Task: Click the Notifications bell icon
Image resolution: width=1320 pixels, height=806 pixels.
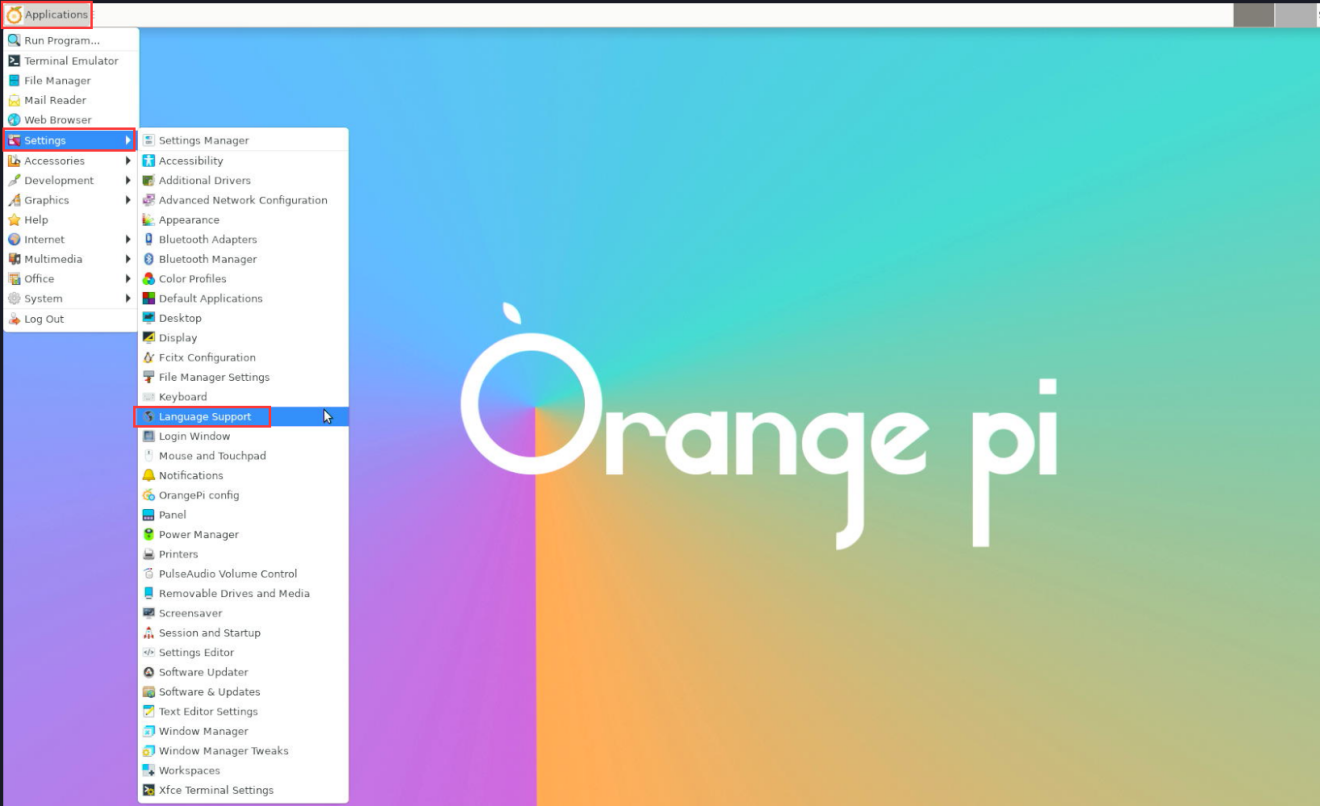Action: 149,476
